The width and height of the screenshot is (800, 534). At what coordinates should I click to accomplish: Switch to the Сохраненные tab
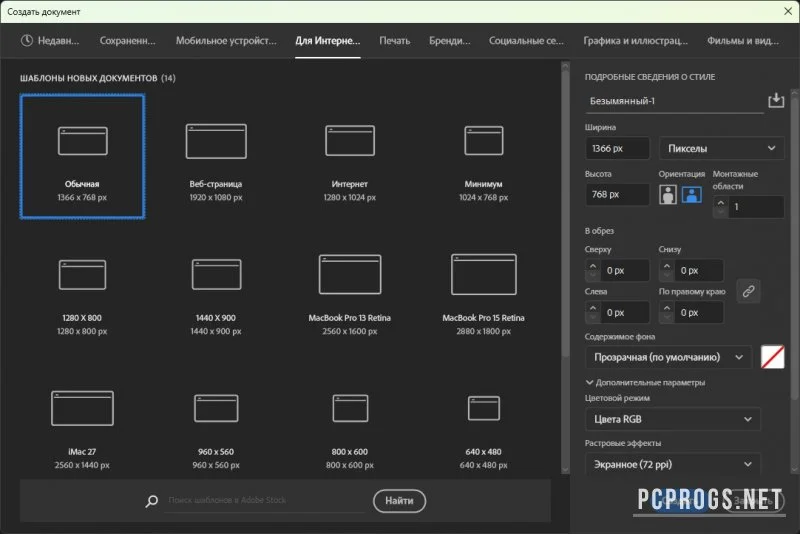[x=128, y=40]
